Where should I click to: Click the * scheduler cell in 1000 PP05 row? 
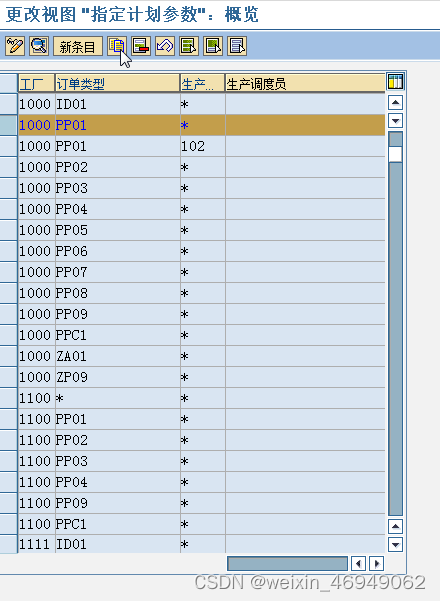coord(202,230)
